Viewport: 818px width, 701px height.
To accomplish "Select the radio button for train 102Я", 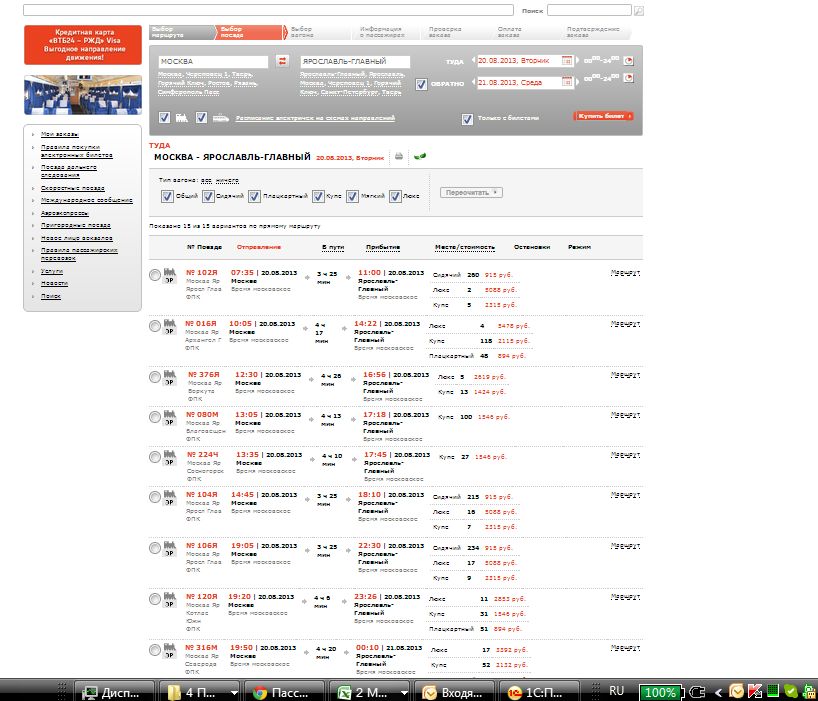I will click(x=154, y=275).
